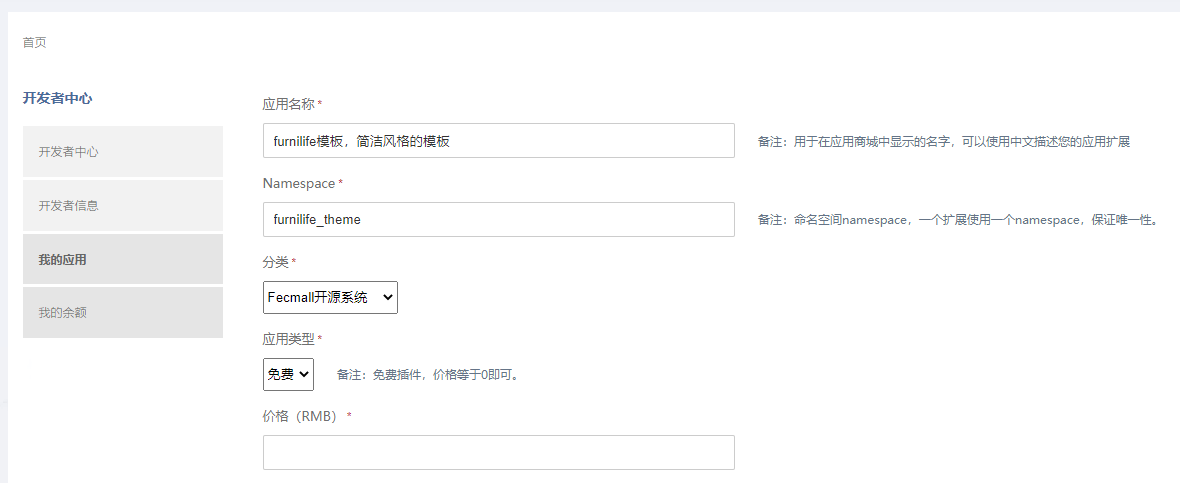The width and height of the screenshot is (1180, 483).
Task: Click the 应用类型 field label
Action: tap(288, 339)
